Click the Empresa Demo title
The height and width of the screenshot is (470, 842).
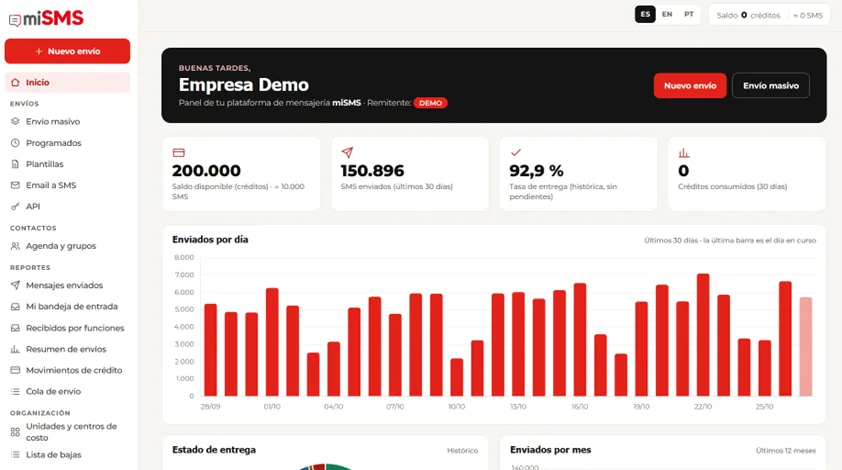243,85
